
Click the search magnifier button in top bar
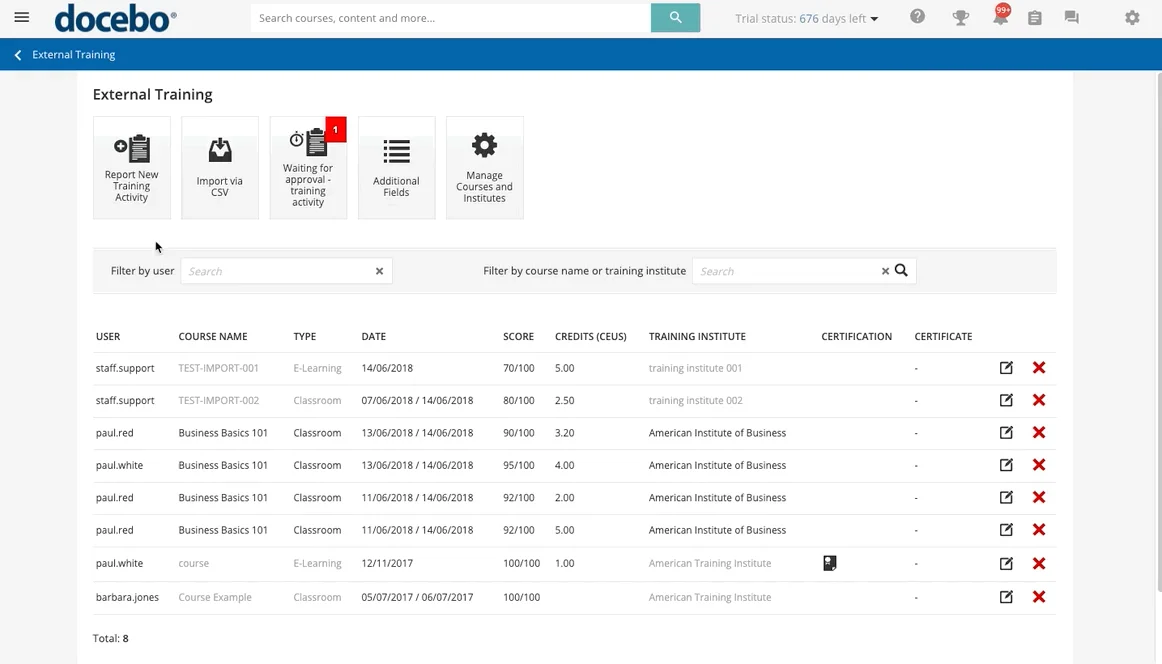tap(675, 18)
